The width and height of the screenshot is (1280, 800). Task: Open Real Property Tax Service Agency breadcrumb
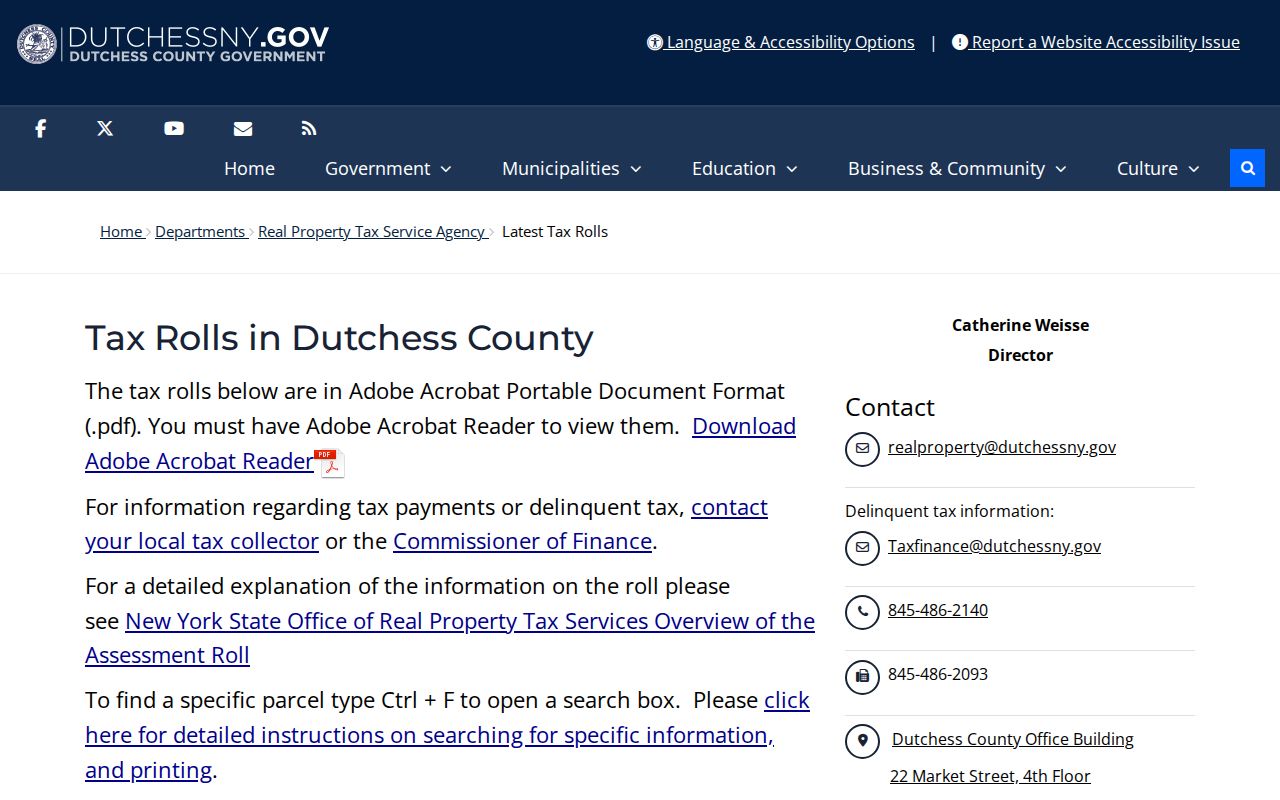[x=371, y=231]
